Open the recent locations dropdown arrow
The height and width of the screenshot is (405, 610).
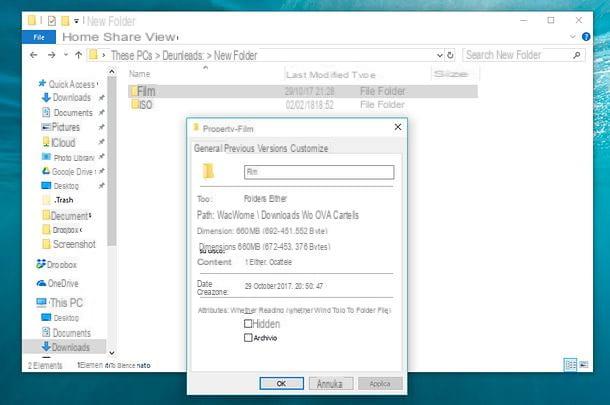click(66, 54)
